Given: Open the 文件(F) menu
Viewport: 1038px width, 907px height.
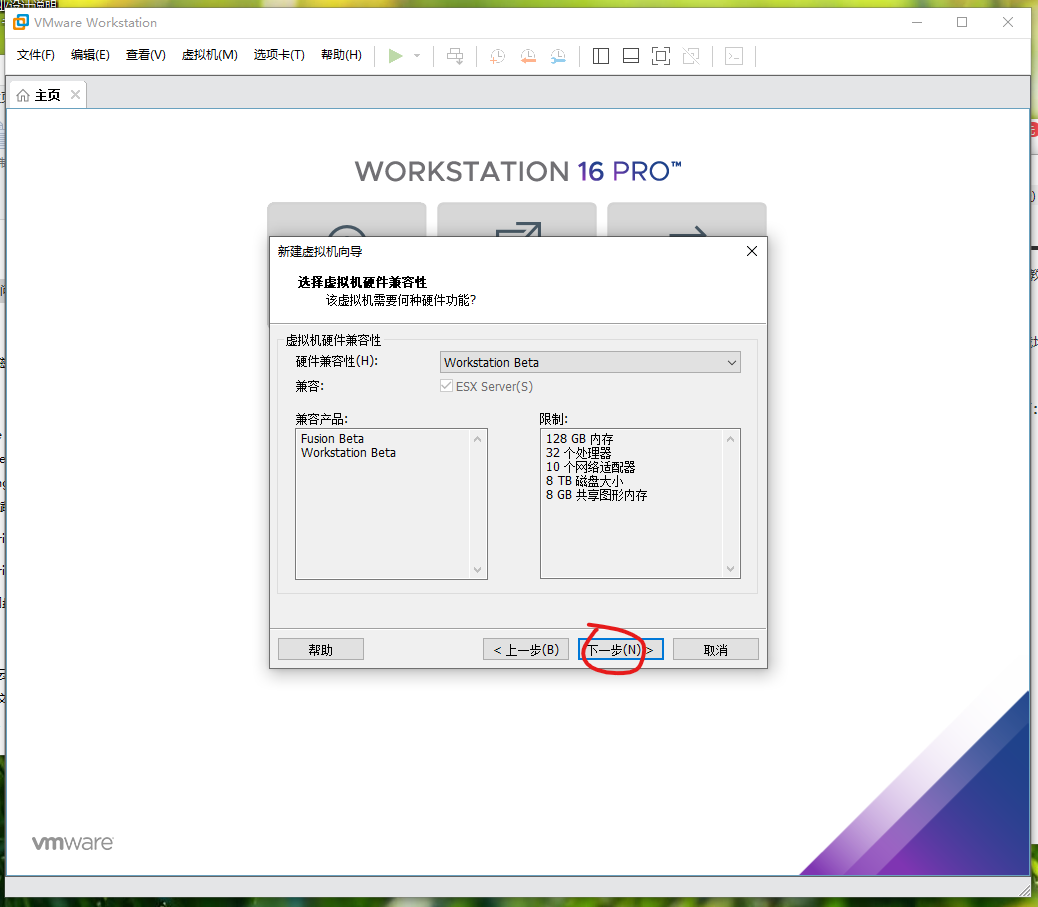Looking at the screenshot, I should point(36,55).
